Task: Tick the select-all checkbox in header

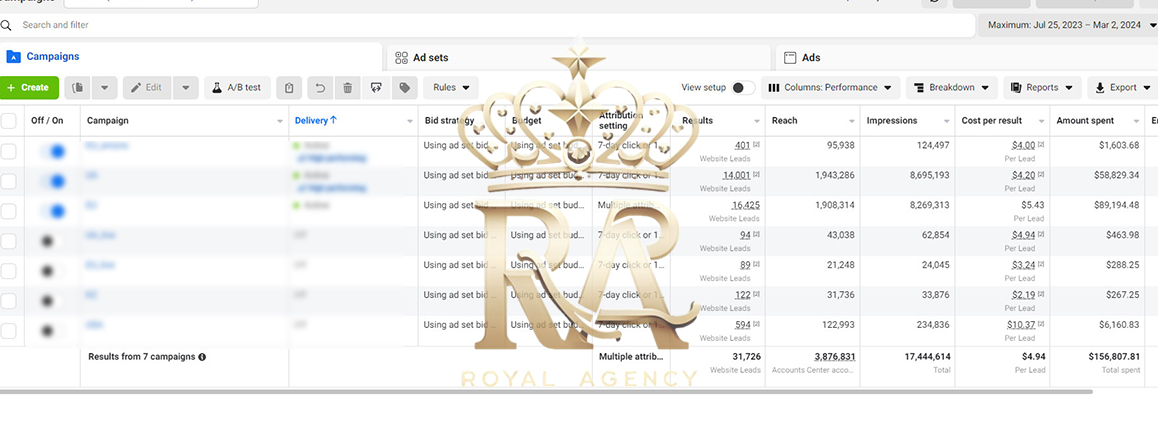Action: tap(8, 120)
